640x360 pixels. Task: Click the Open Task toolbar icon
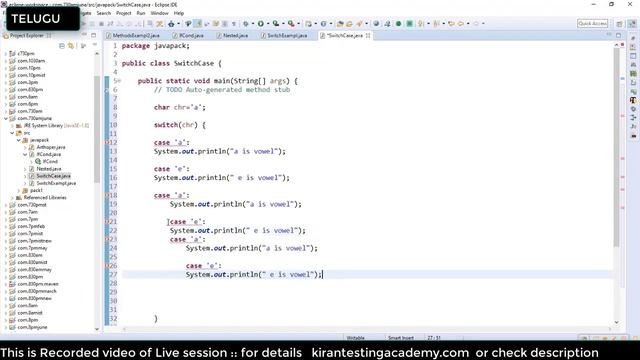coord(349,24)
